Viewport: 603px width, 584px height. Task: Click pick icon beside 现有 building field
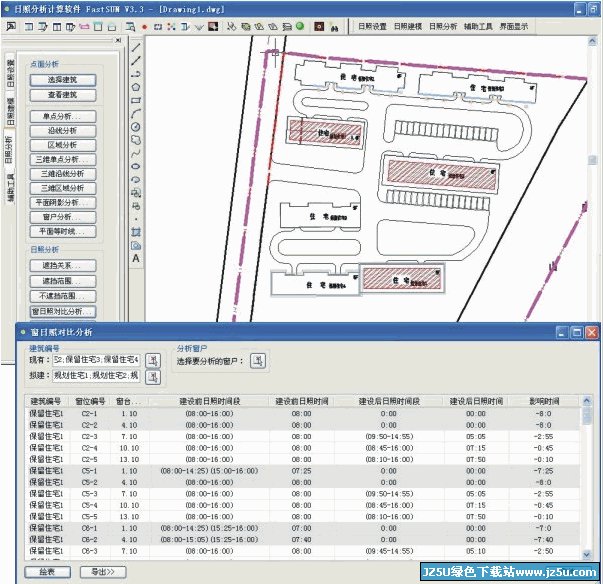point(153,359)
